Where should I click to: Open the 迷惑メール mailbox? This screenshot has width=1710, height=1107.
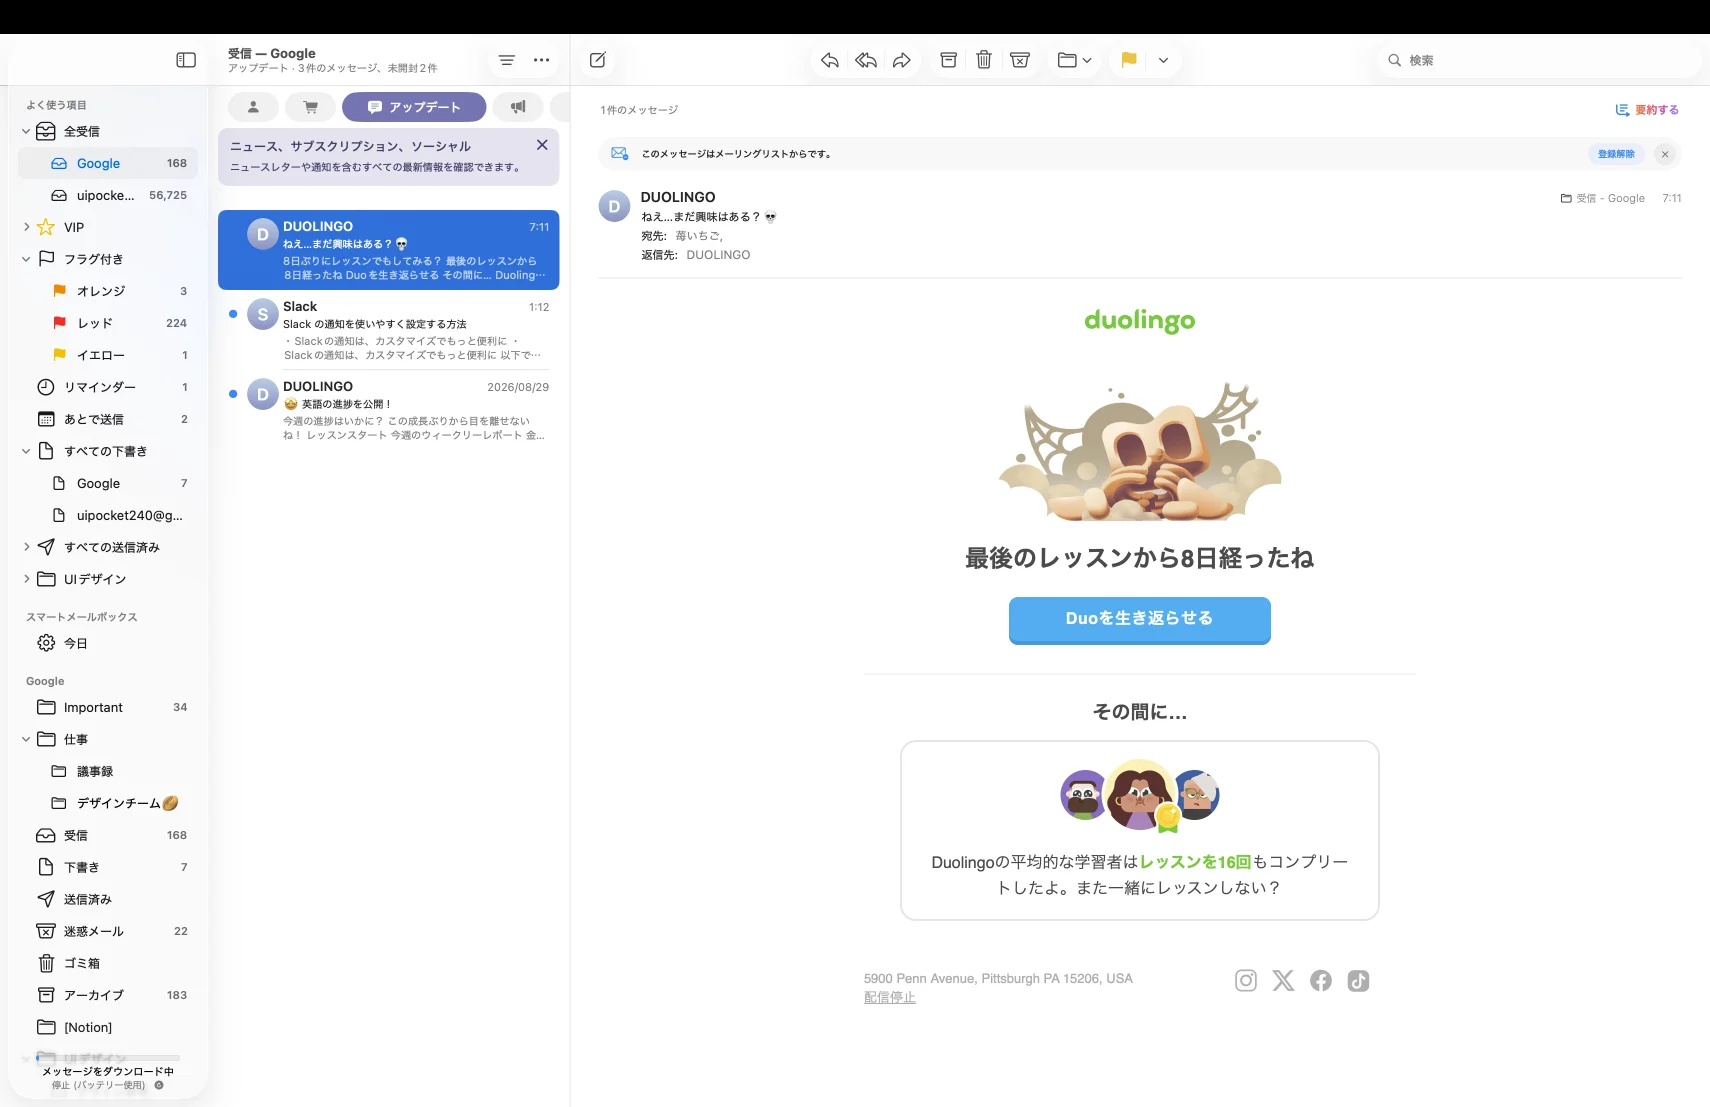click(108, 931)
